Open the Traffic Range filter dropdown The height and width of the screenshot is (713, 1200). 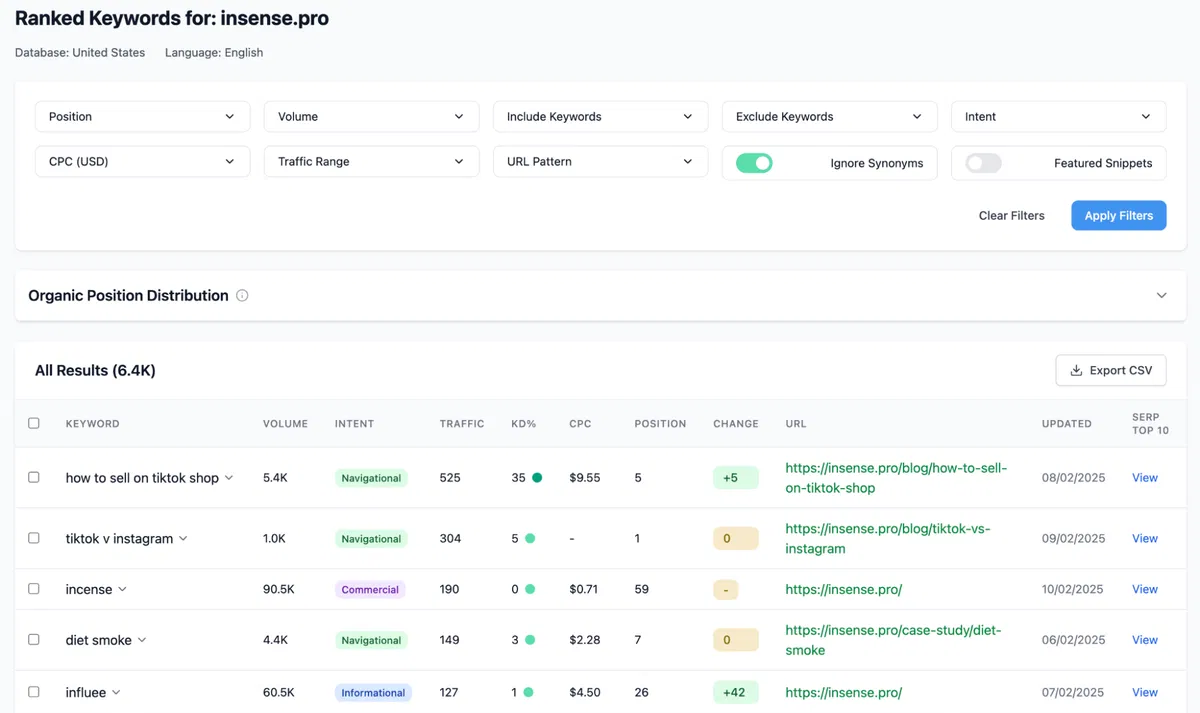pos(370,161)
